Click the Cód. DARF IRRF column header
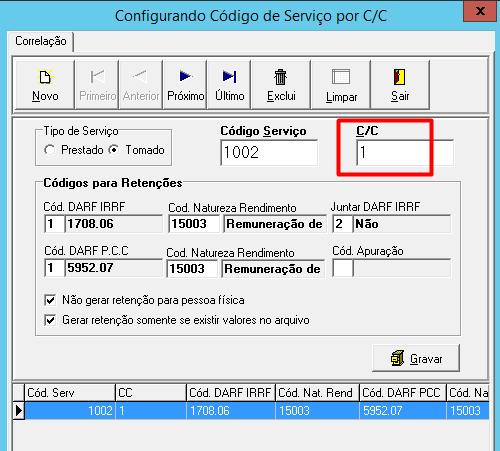 (x=231, y=393)
